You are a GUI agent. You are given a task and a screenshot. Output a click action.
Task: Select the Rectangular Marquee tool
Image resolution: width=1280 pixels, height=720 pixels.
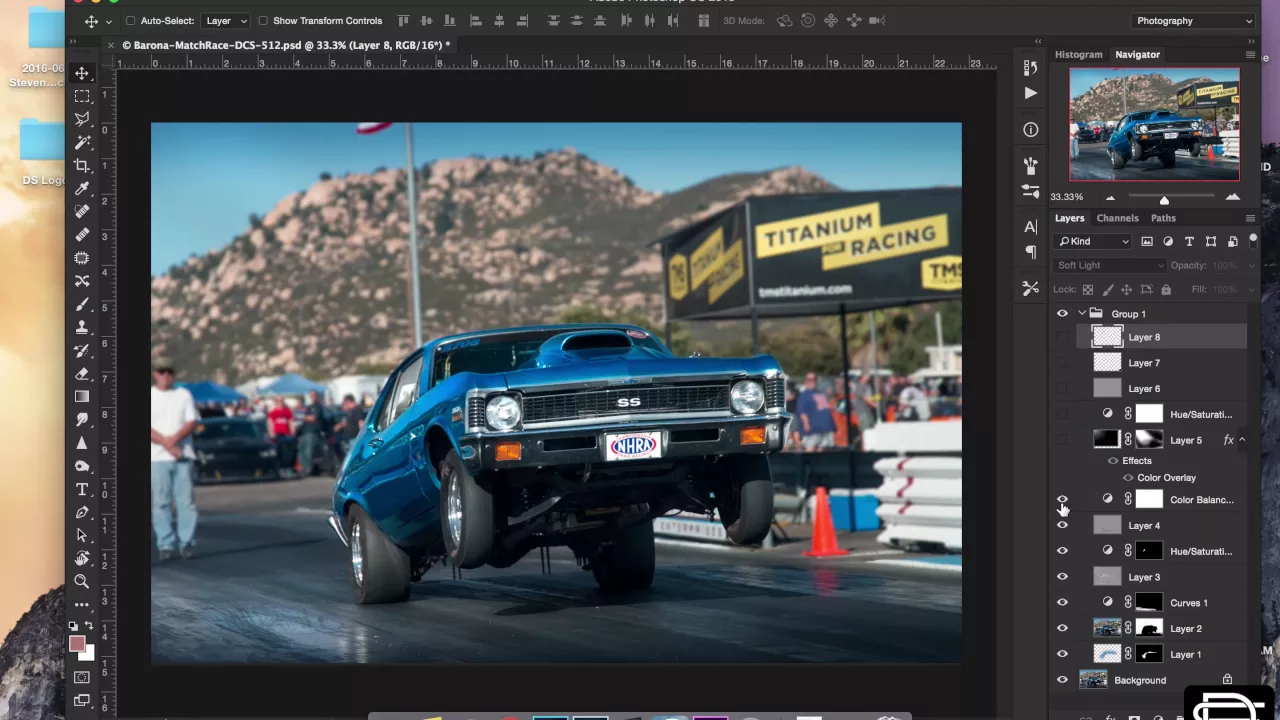pos(82,96)
